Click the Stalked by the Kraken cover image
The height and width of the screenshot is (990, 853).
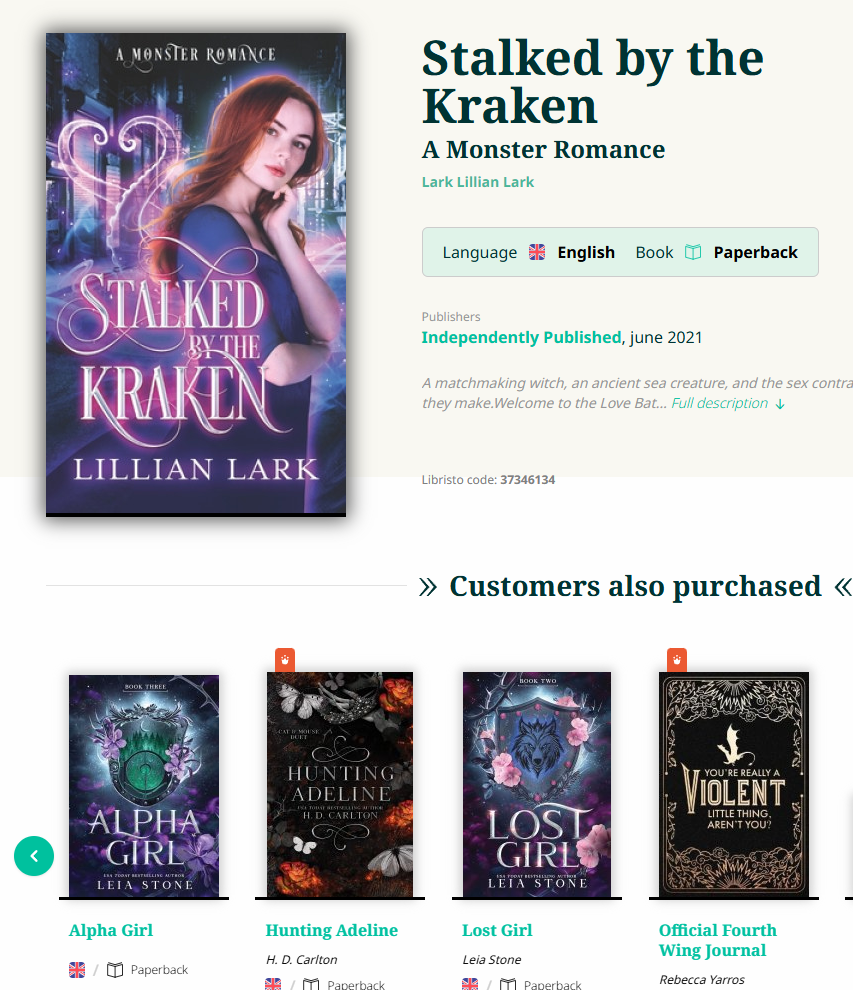196,275
